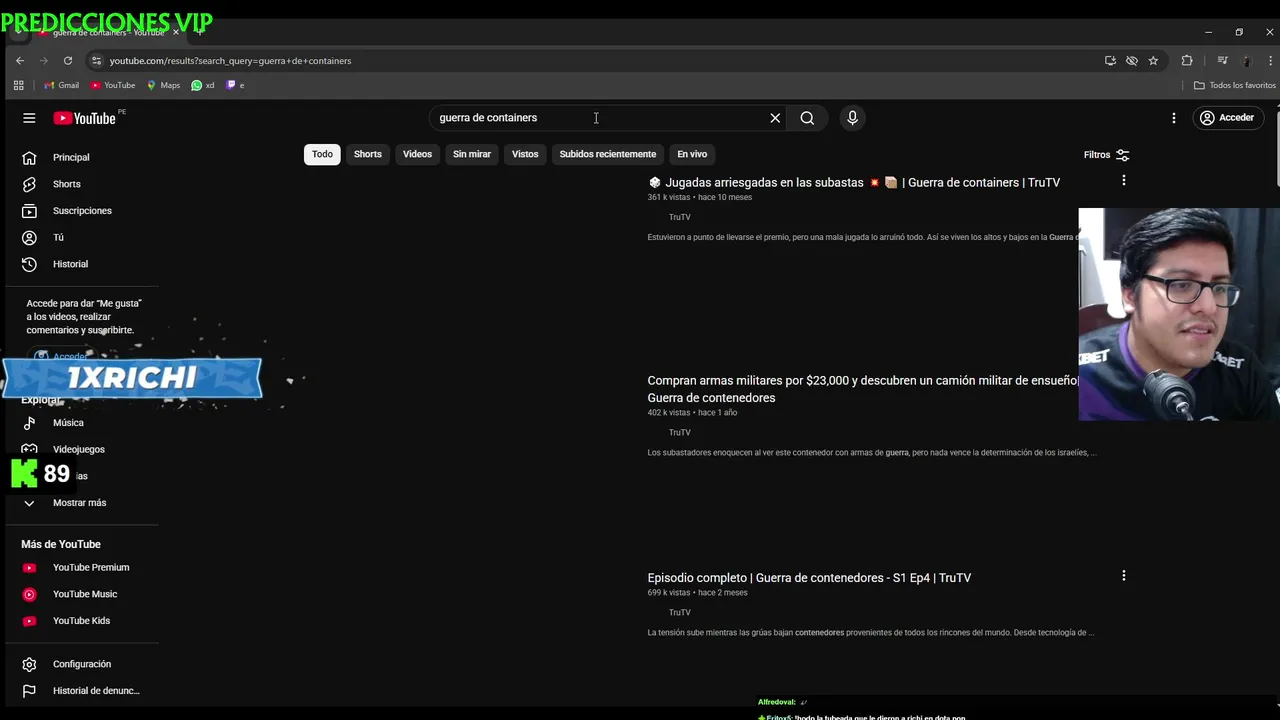Viewport: 1280px width, 720px height.
Task: Open the YouTube hamburger guide menu
Action: tap(29, 118)
